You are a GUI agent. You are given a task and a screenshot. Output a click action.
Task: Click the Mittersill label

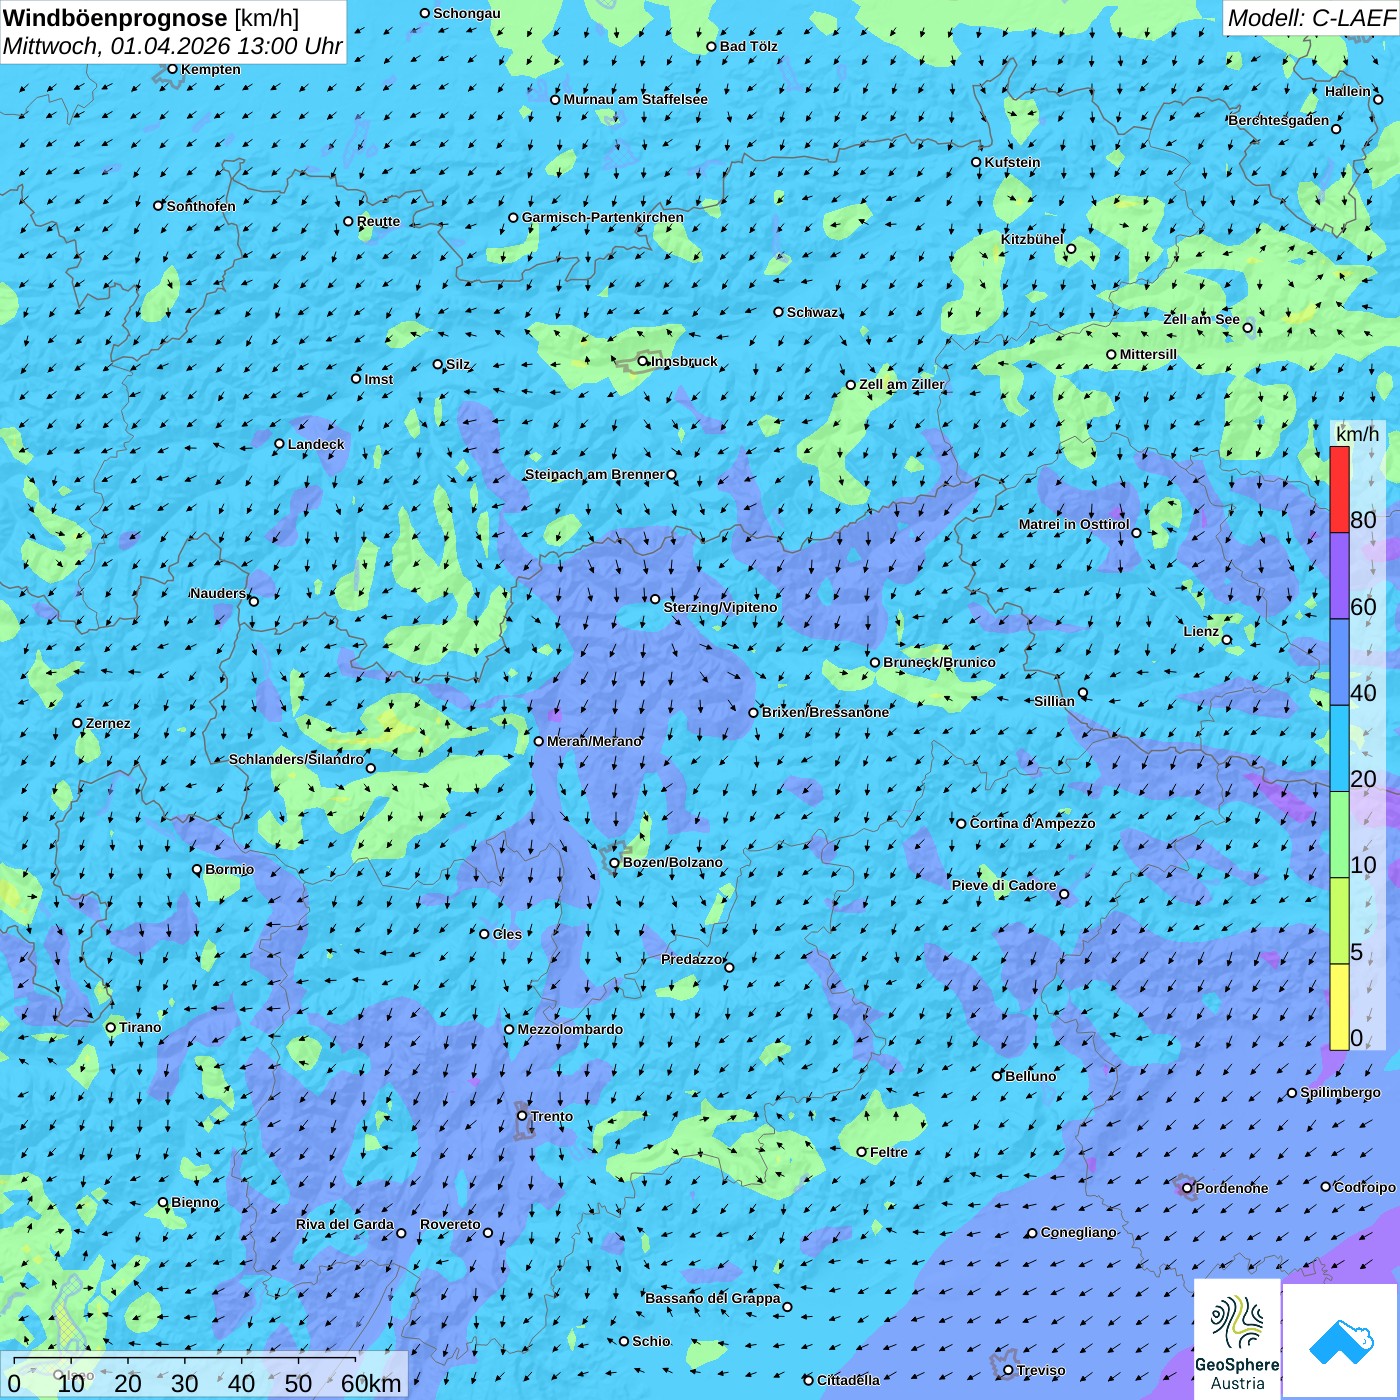1148,354
